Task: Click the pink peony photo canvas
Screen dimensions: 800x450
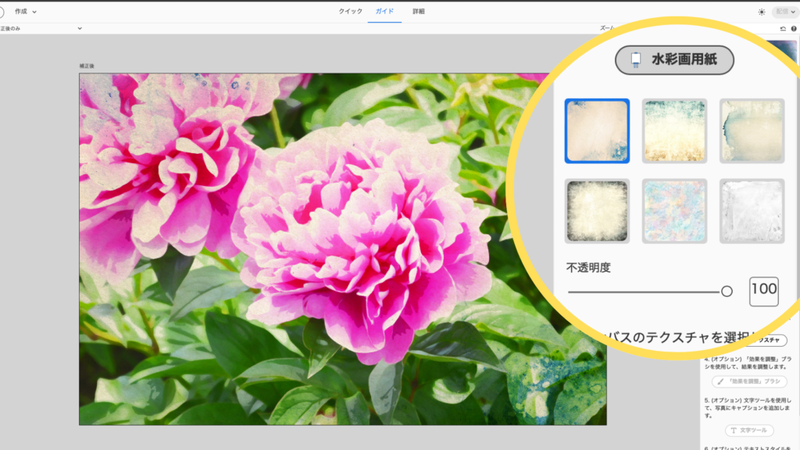Action: [343, 249]
